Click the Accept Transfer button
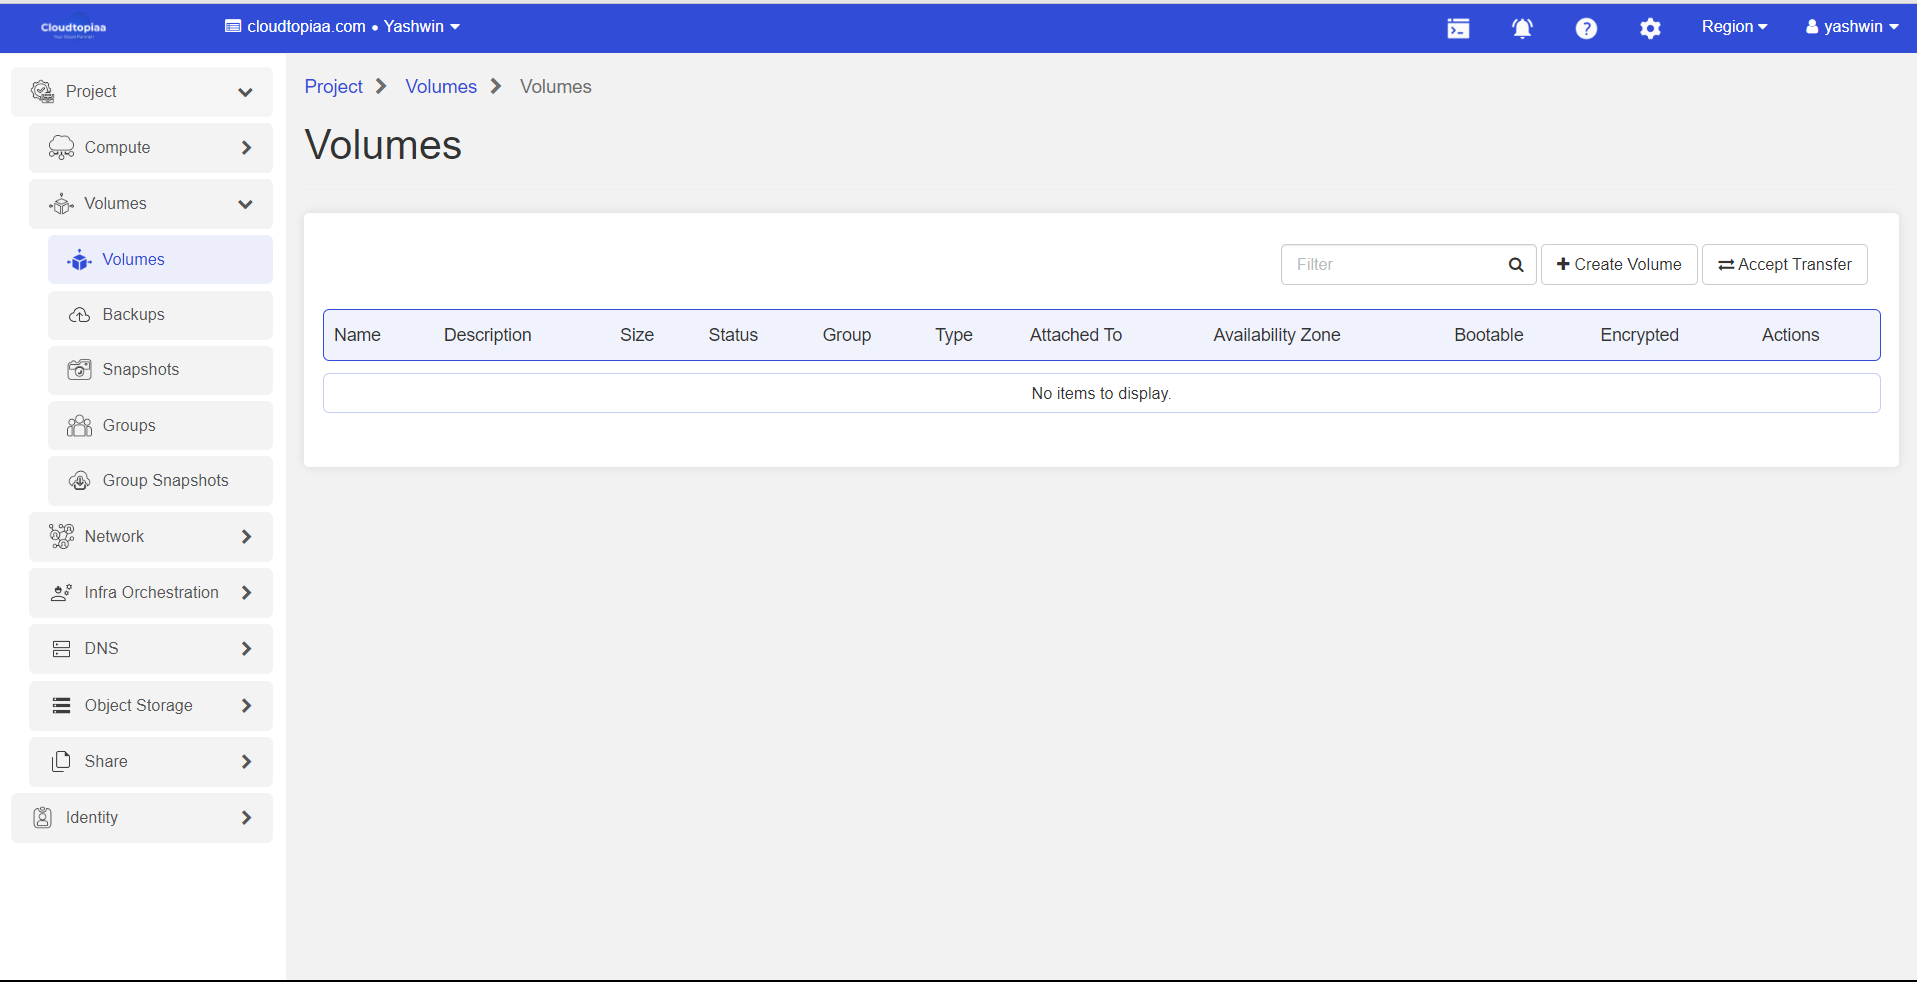Image resolution: width=1917 pixels, height=982 pixels. (1785, 265)
